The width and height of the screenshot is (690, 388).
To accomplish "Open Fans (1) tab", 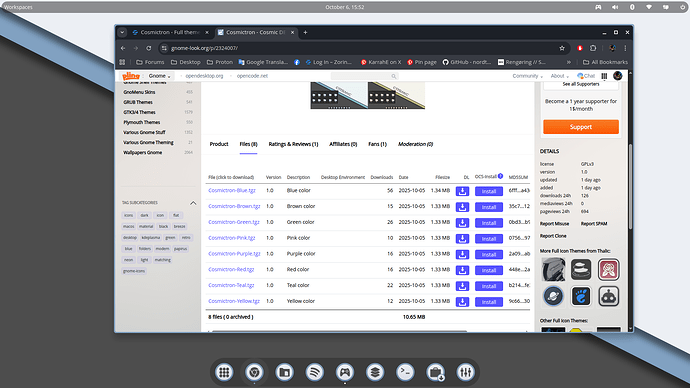I will click(x=377, y=144).
